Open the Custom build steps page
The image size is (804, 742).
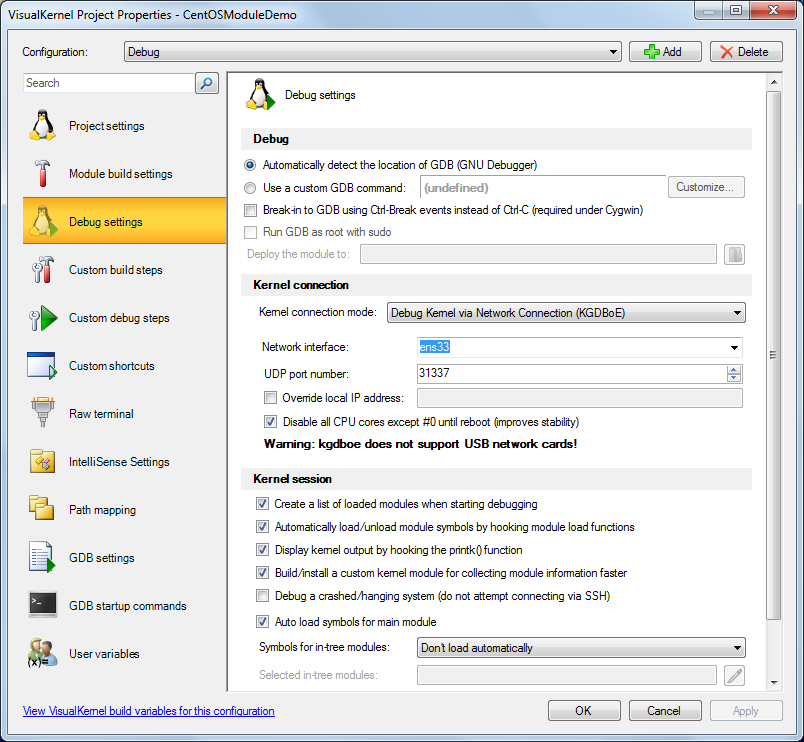click(x=124, y=270)
